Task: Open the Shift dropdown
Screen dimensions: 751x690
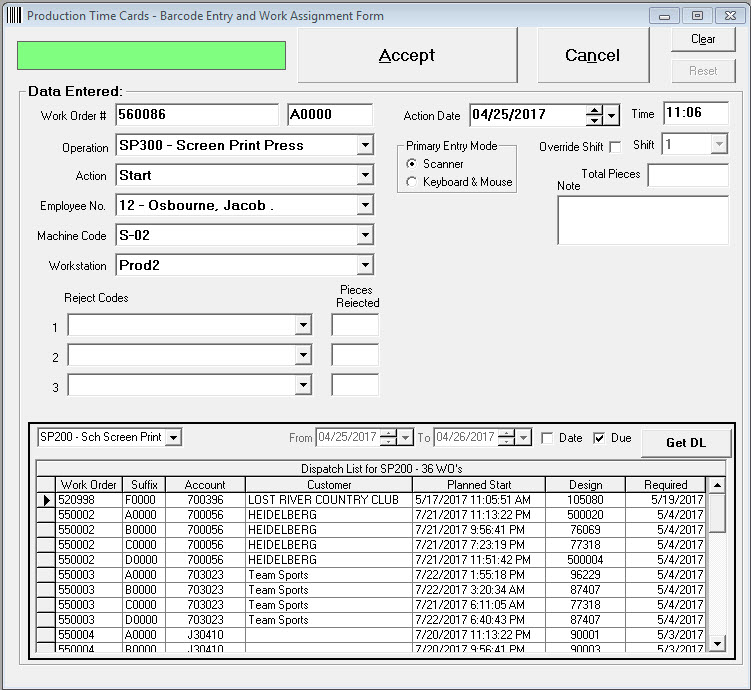Action: click(x=718, y=144)
